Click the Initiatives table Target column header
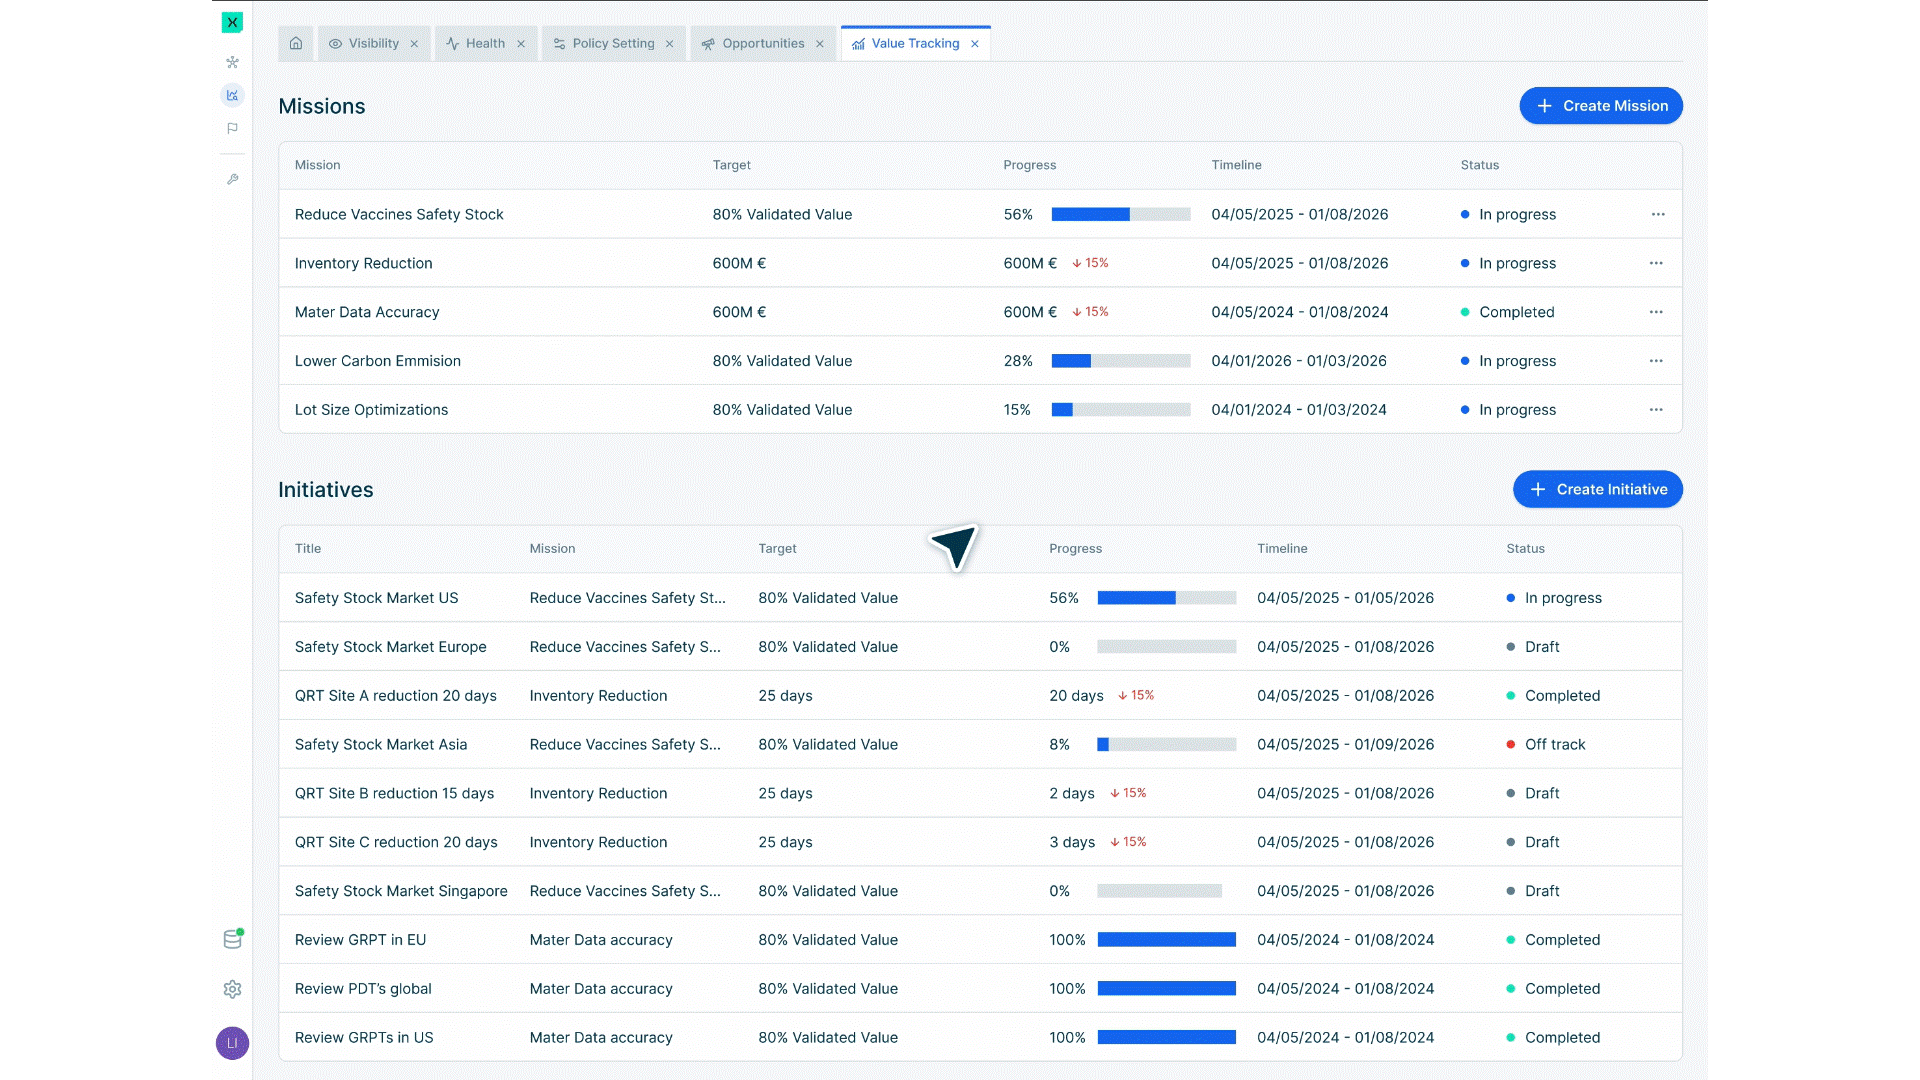 777,549
